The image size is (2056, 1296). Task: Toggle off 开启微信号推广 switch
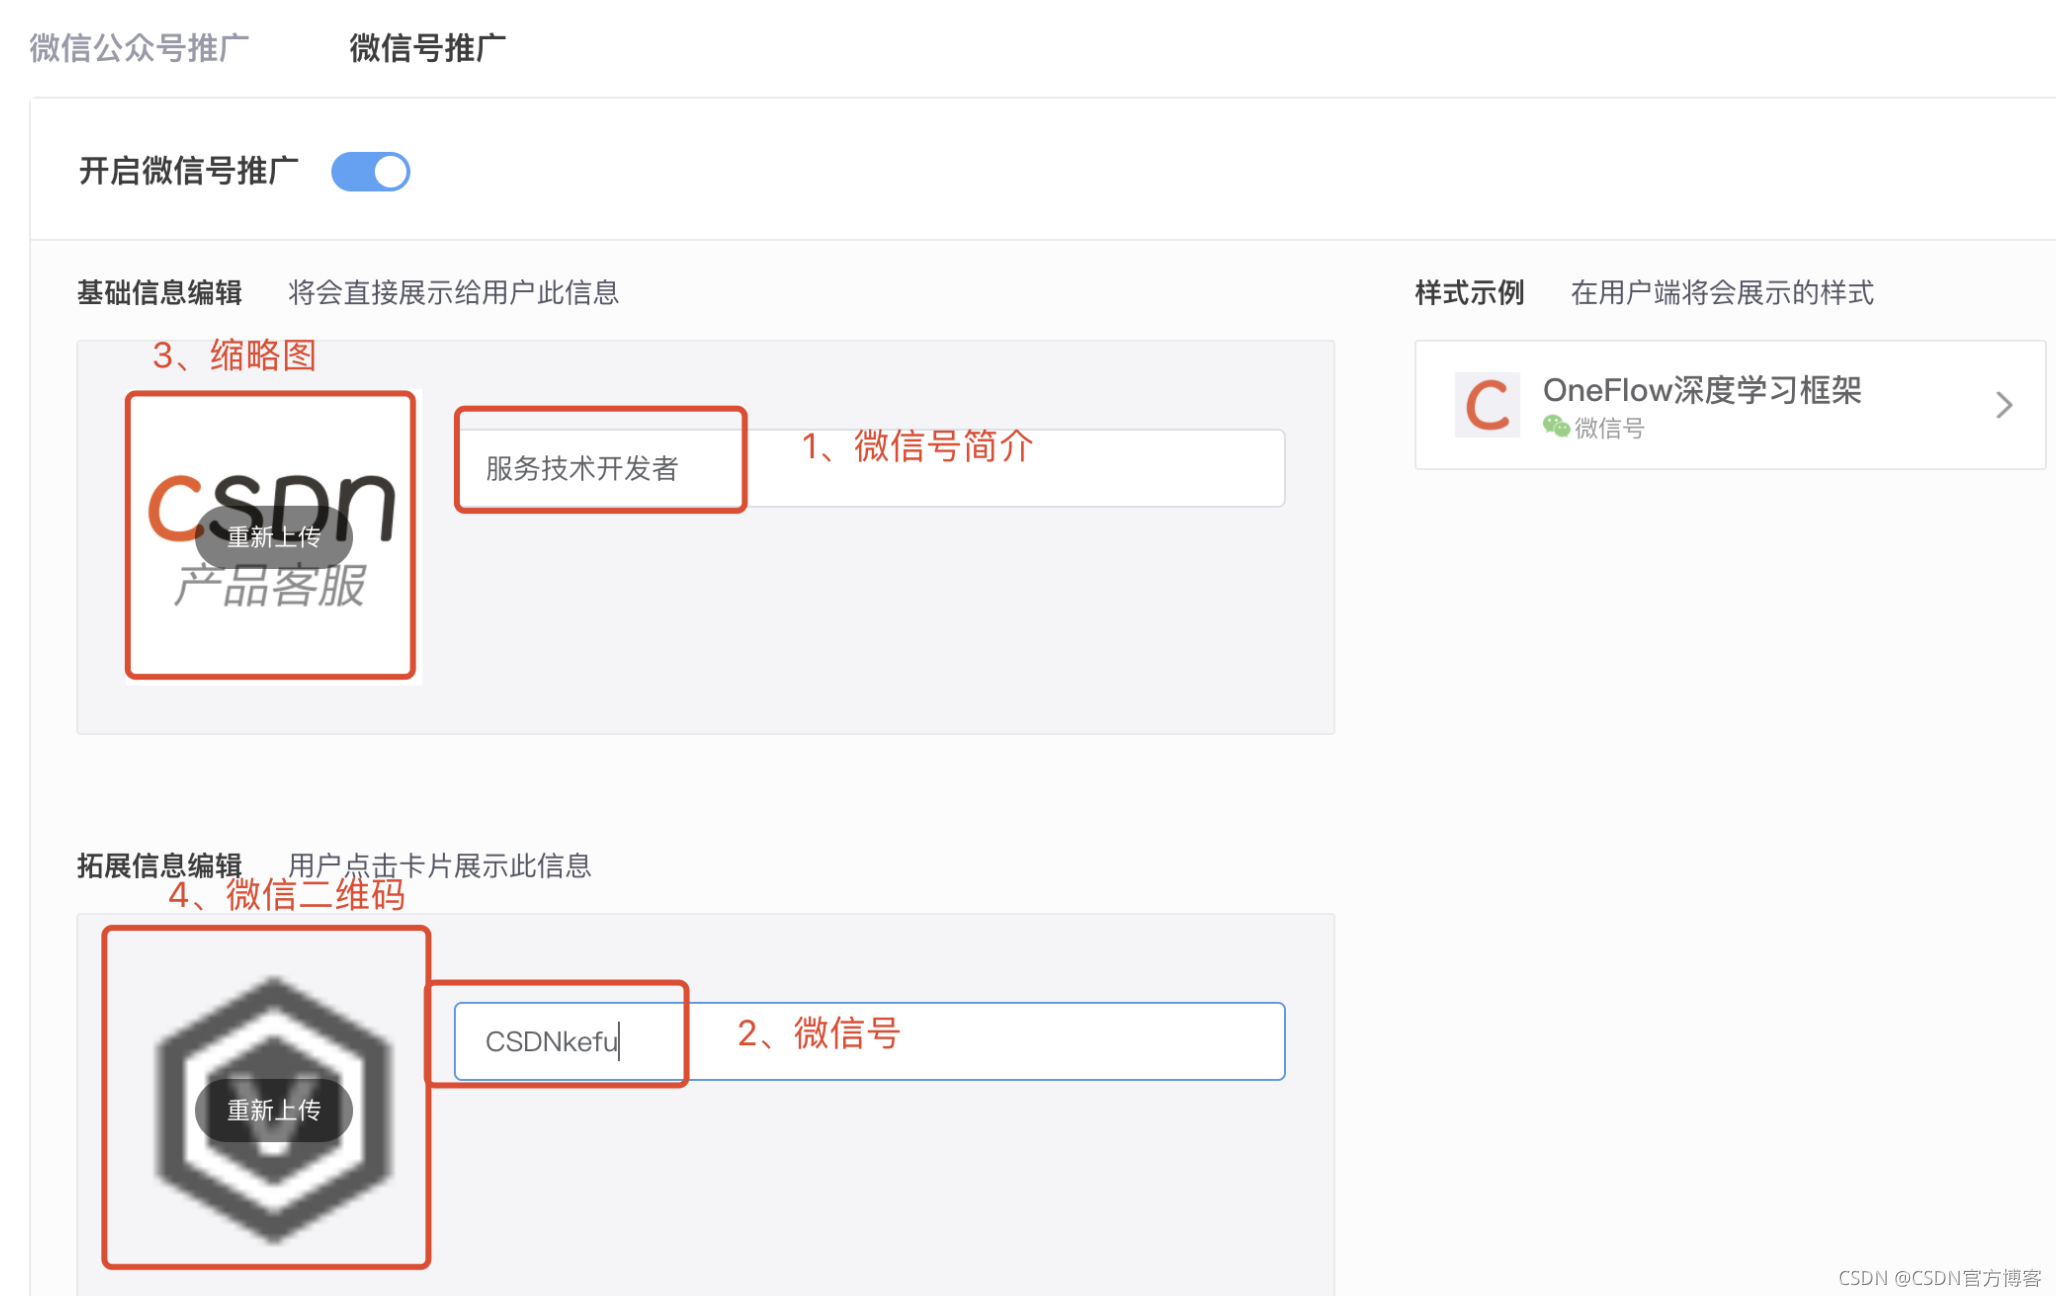point(371,172)
